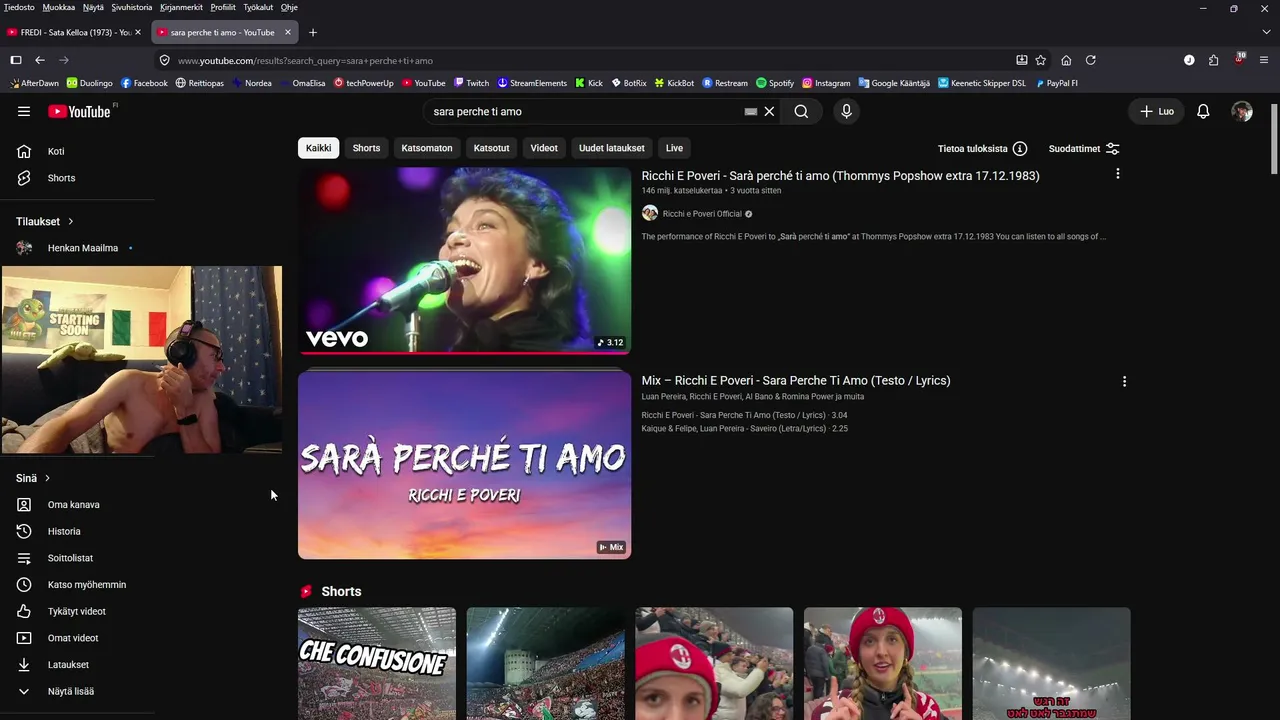Open the Instagram bookmark
This screenshot has height=720, width=1280.
pyautogui.click(x=826, y=83)
